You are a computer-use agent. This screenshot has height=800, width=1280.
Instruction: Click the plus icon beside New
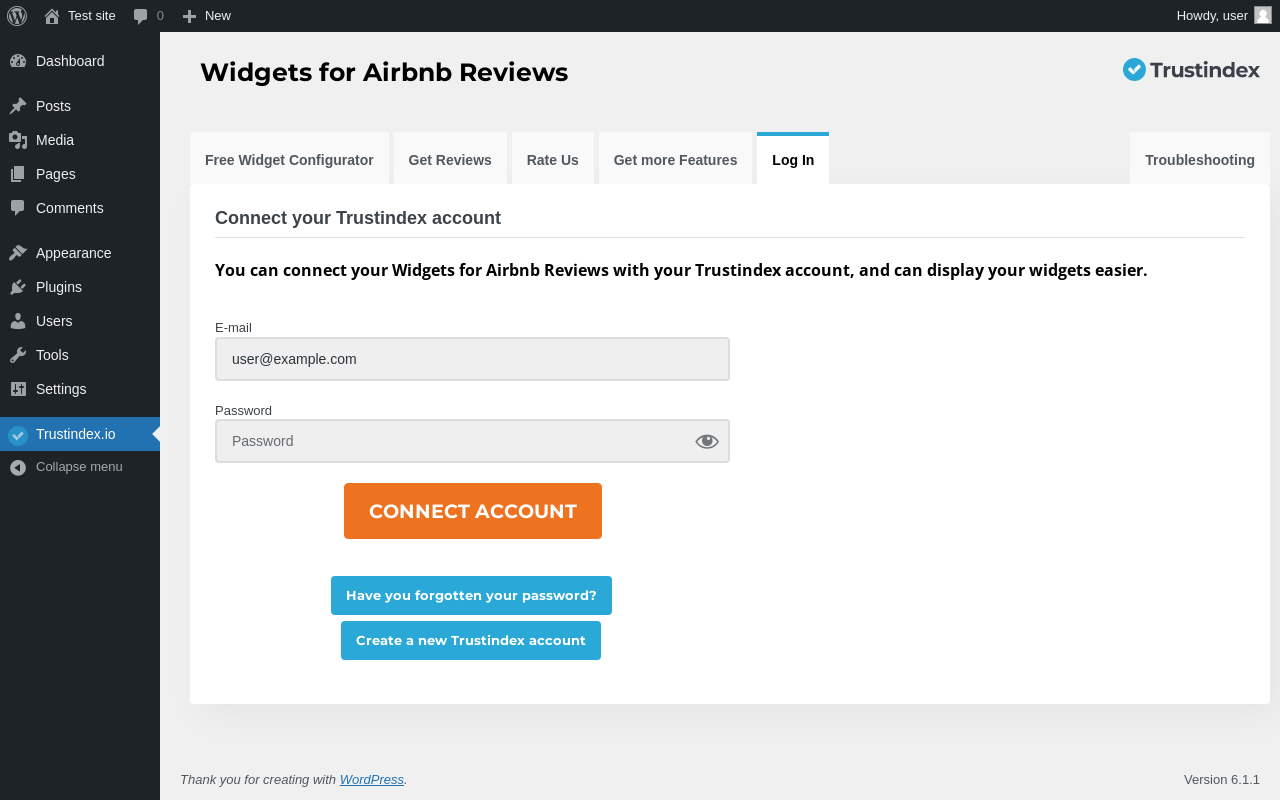(189, 16)
